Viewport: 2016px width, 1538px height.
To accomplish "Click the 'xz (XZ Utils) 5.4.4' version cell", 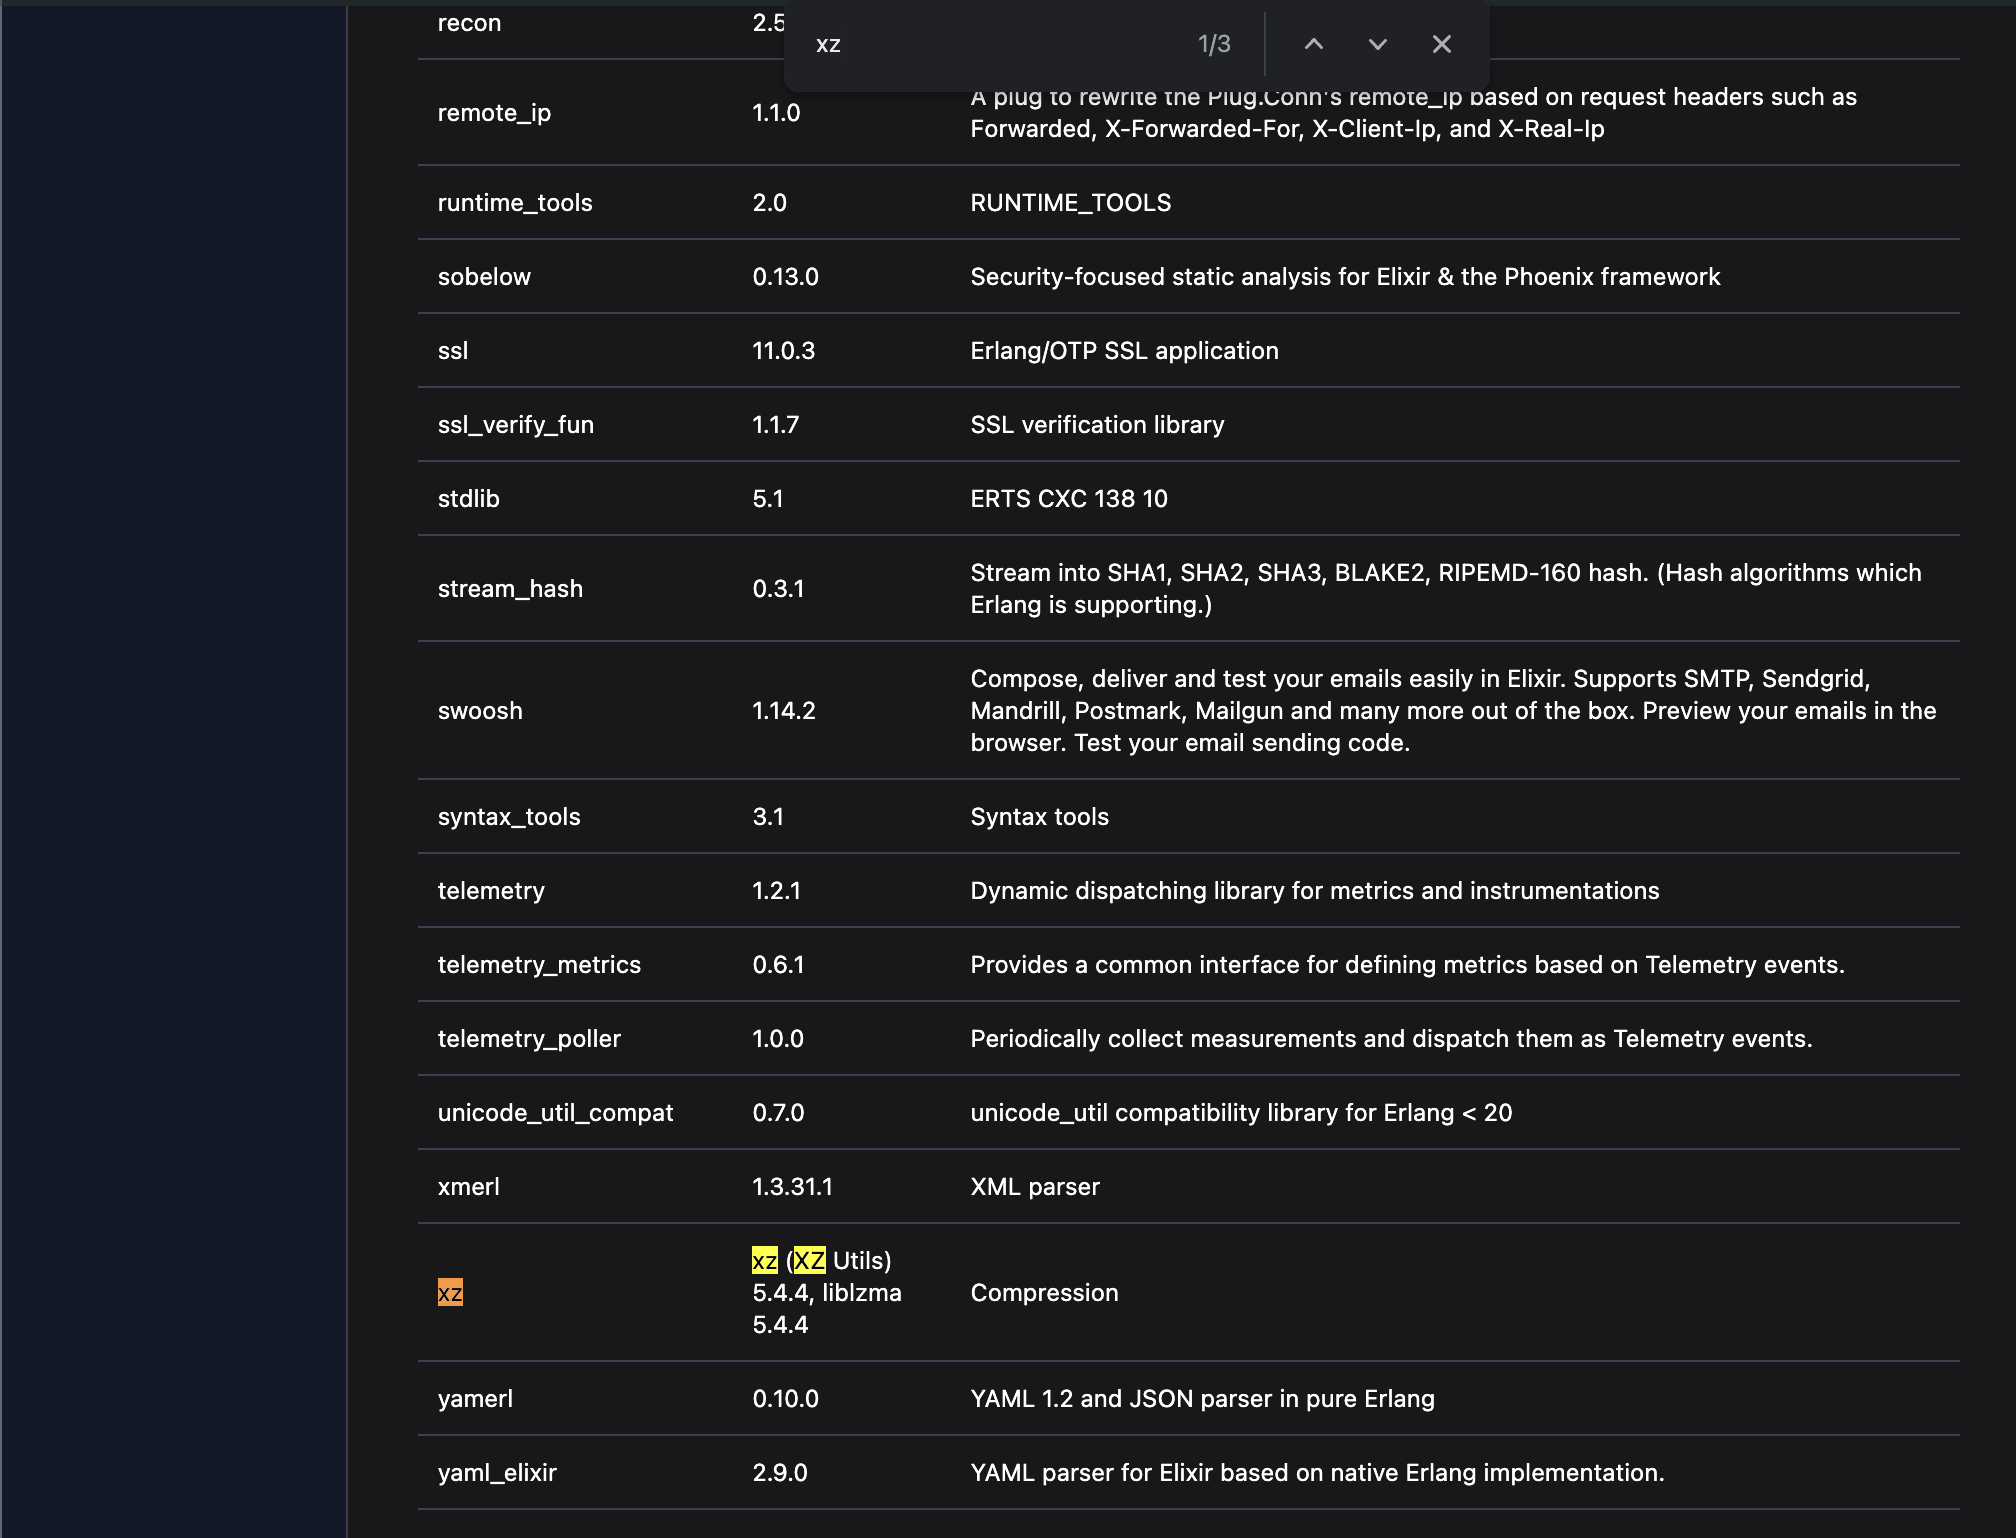I will coord(827,1293).
